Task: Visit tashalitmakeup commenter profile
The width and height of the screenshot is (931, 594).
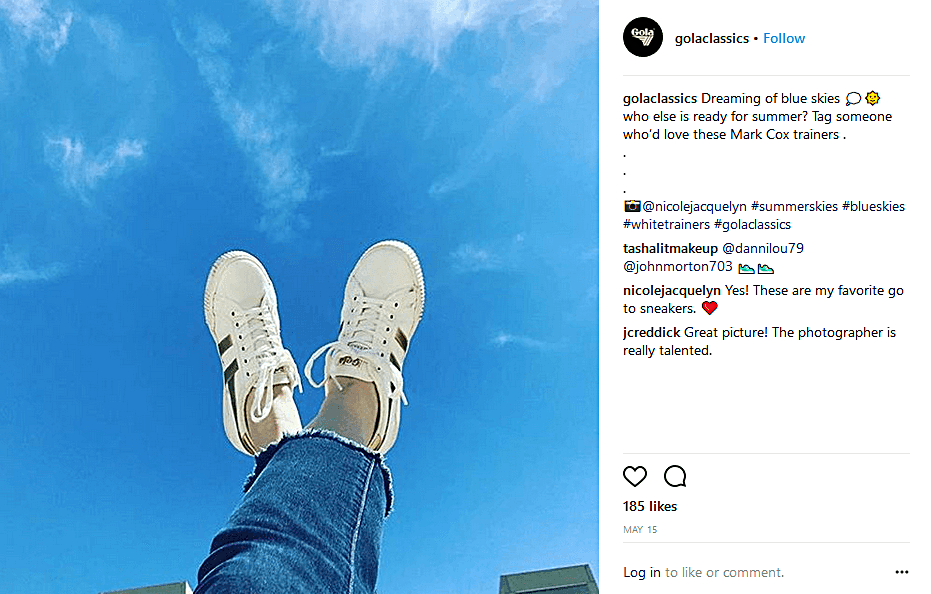Action: pos(670,248)
